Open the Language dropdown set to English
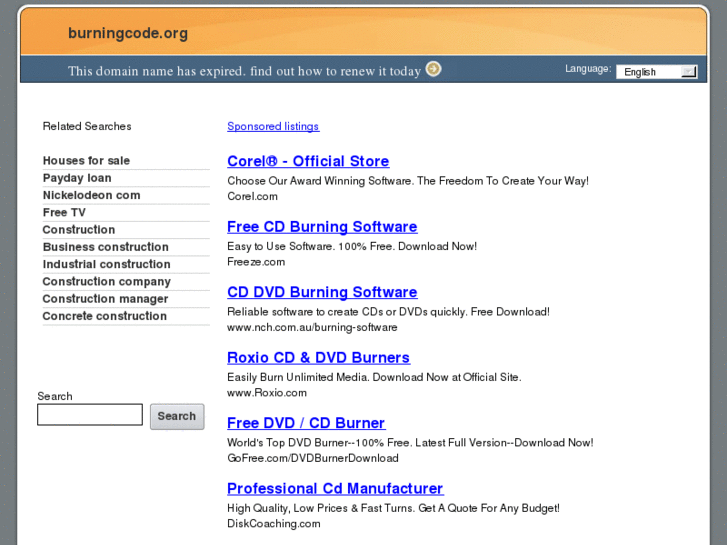727x545 pixels. [657, 72]
